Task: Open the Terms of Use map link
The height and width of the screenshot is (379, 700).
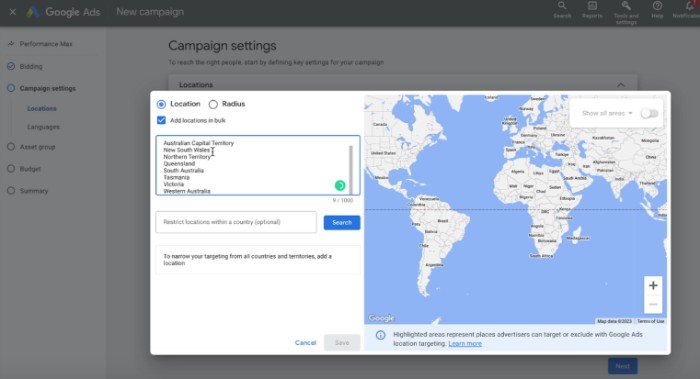Action: 650,321
